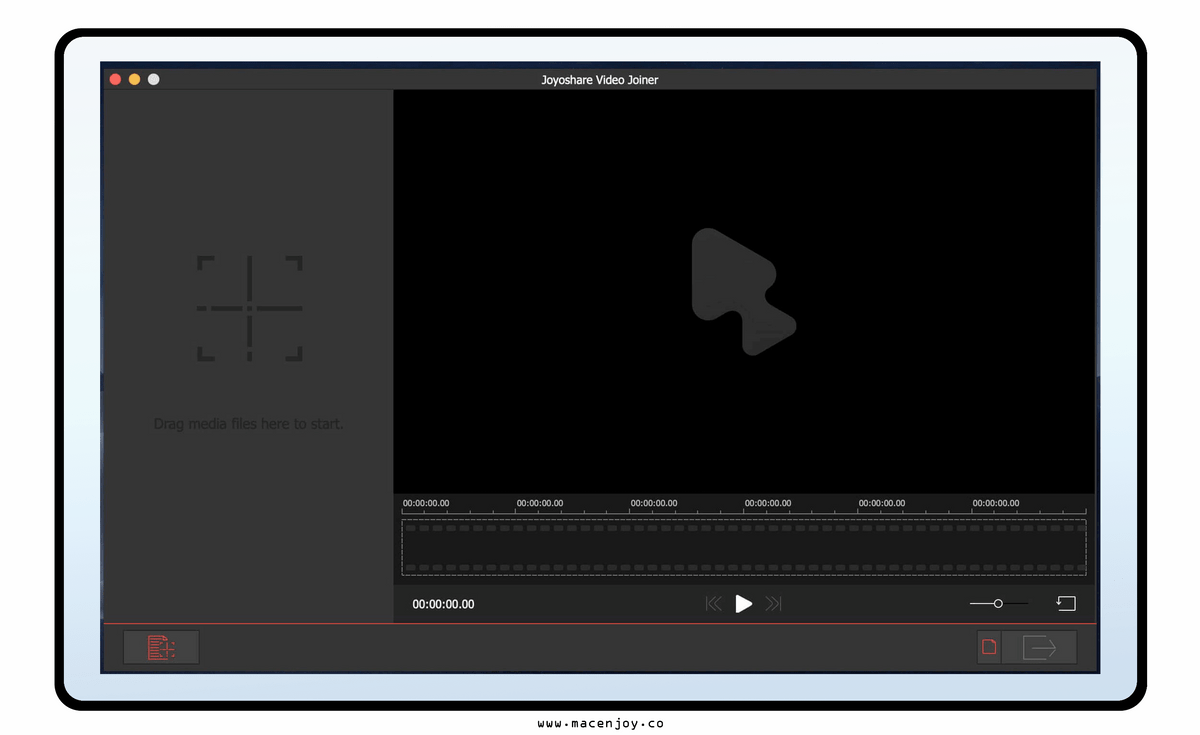Click the drag media files drop zone icon
This screenshot has height=735, width=1200.
249,308
